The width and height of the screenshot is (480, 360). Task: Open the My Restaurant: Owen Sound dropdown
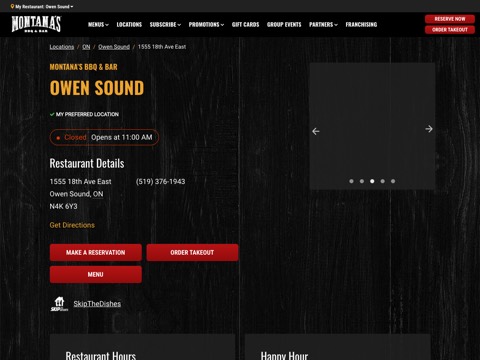tap(44, 6)
